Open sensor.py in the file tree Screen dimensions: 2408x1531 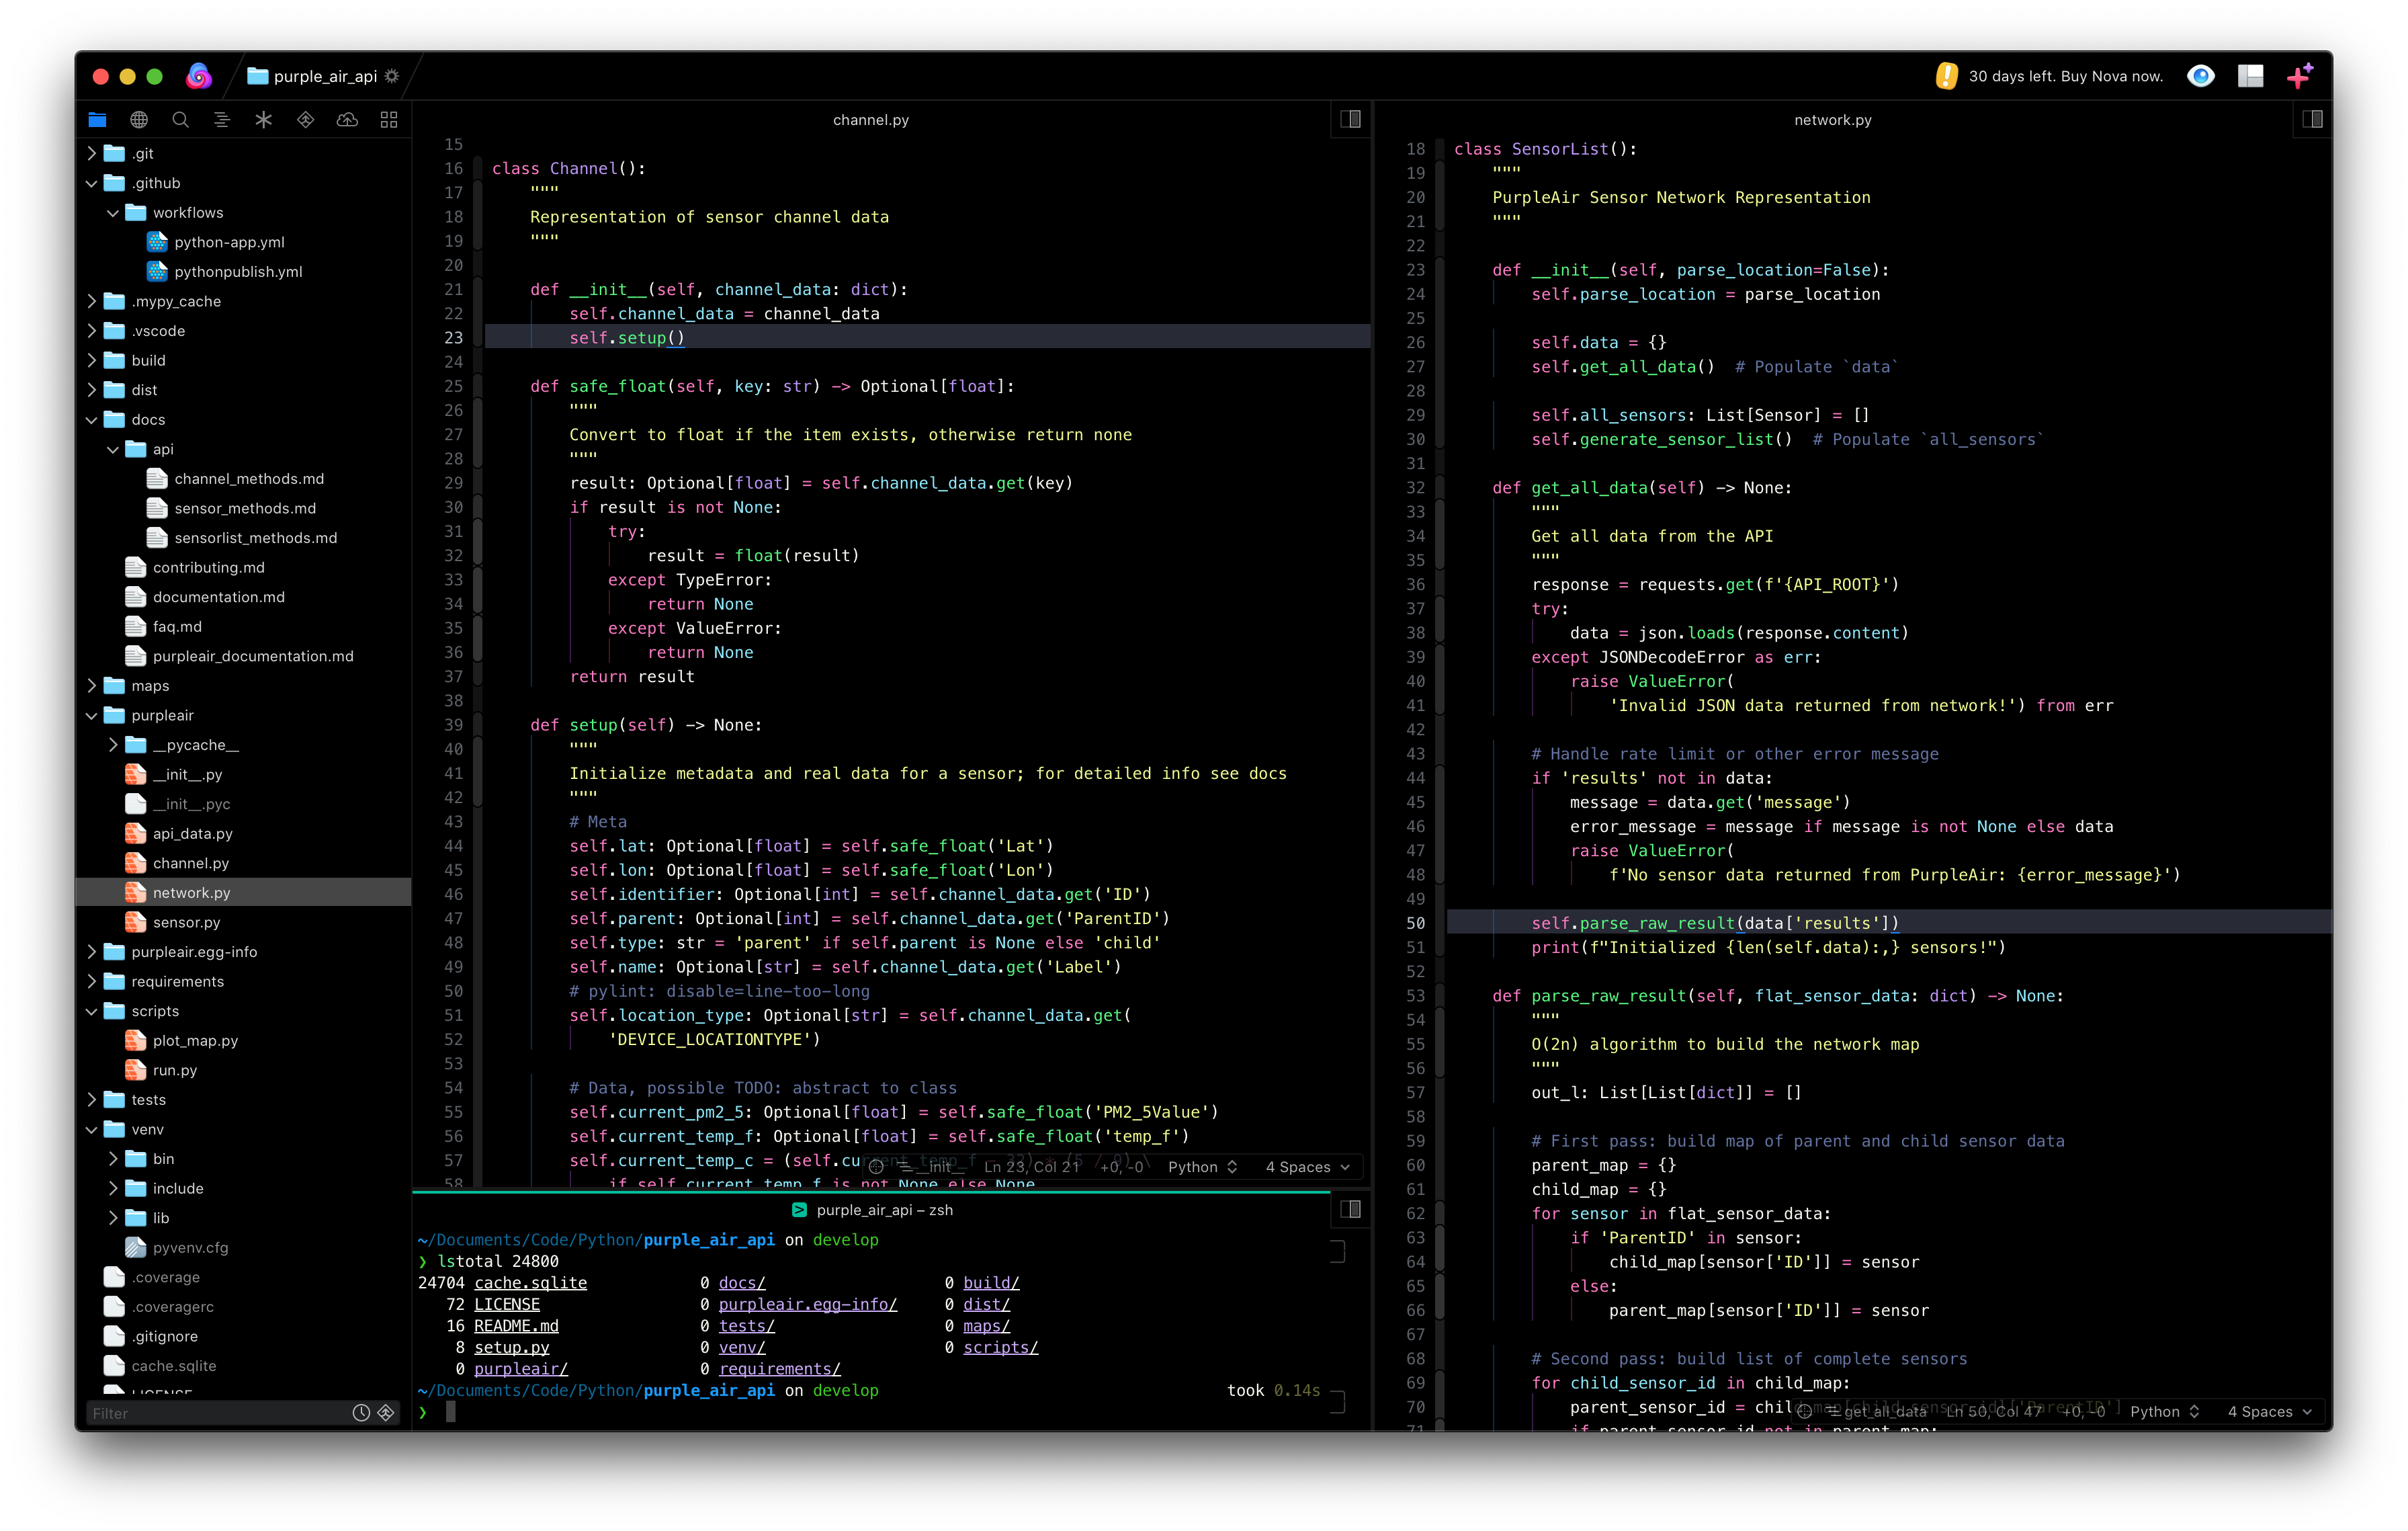coord(186,922)
